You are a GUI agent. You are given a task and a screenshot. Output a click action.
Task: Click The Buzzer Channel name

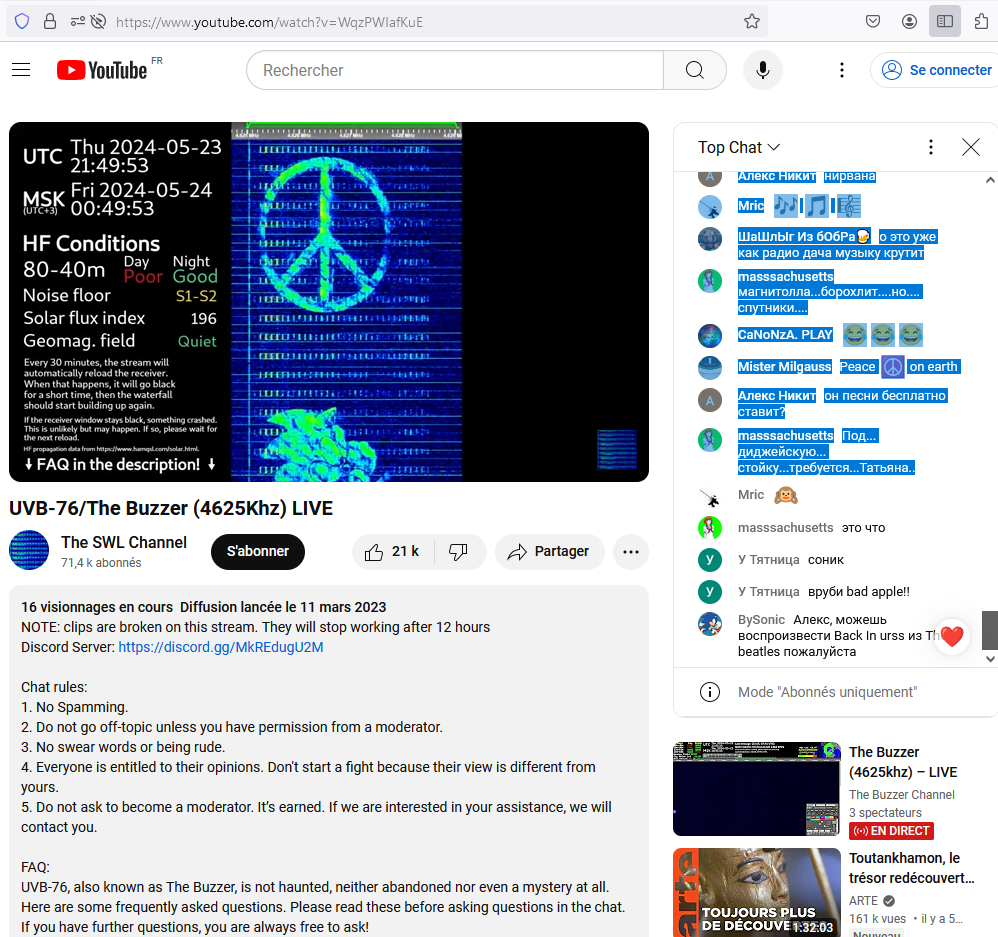coord(902,794)
